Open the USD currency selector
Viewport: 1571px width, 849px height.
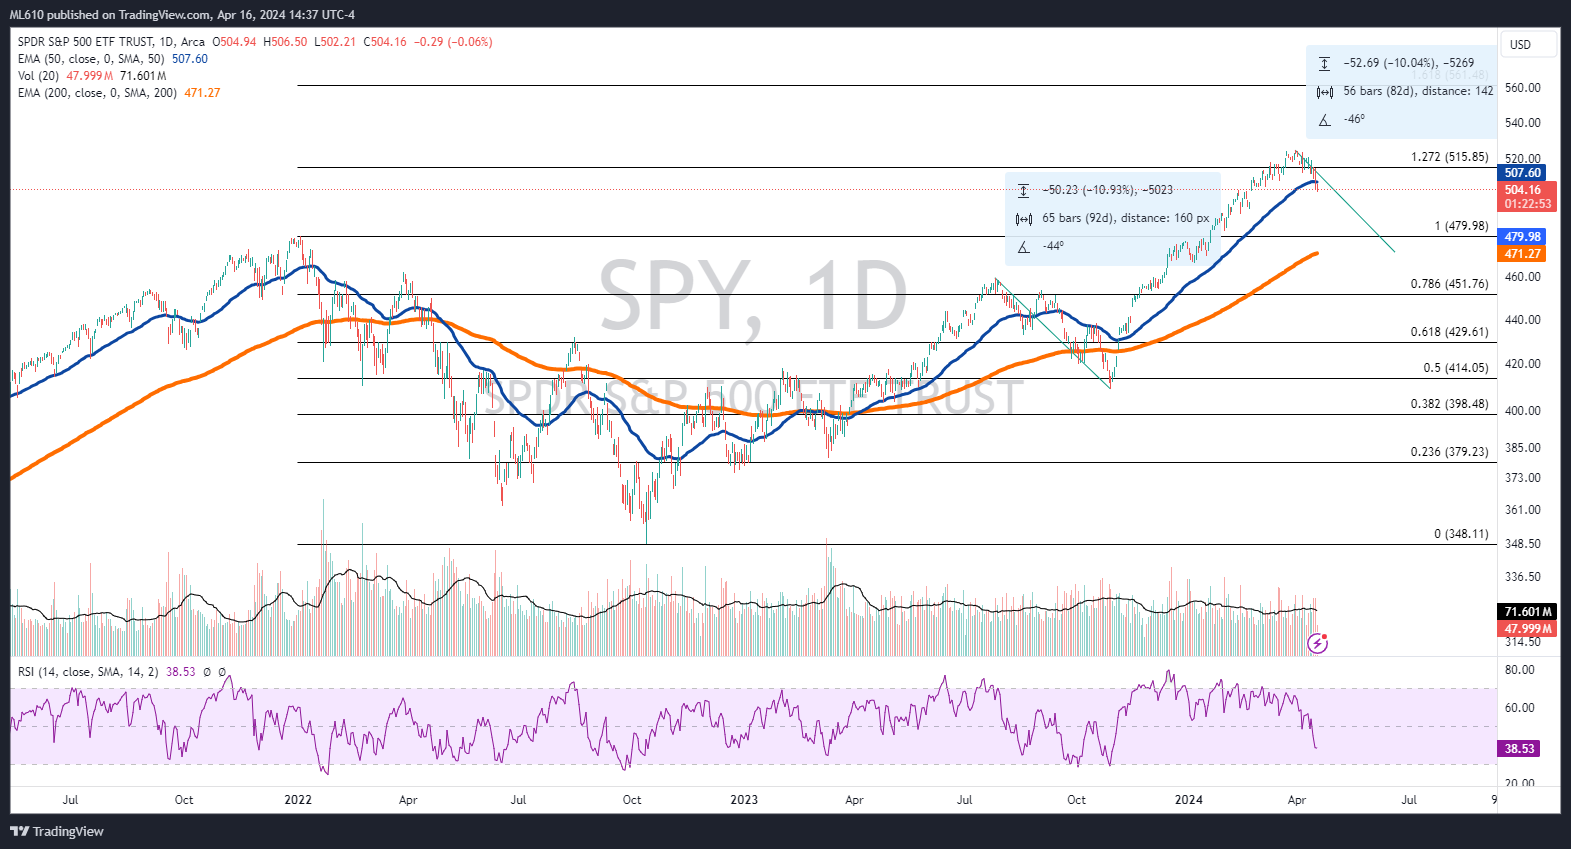point(1528,44)
